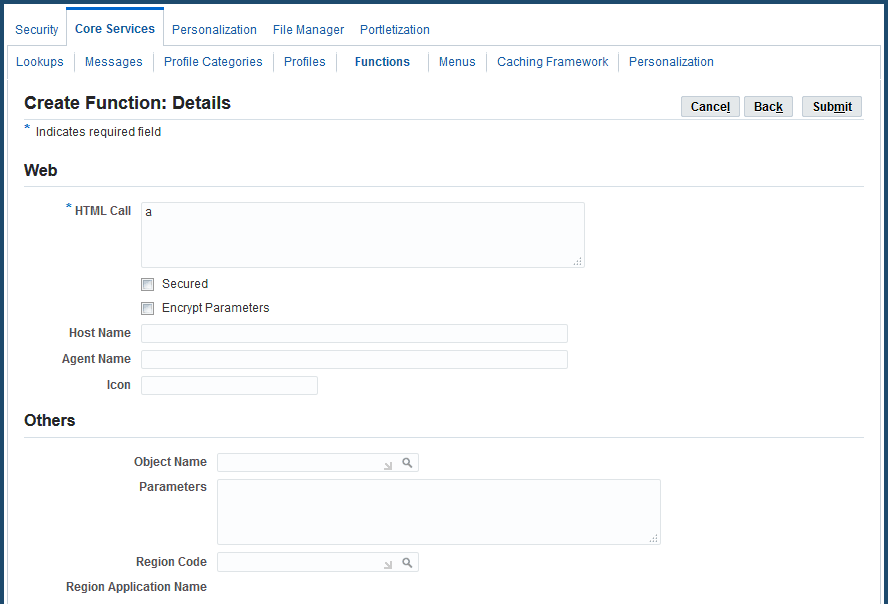Focus the Parameters text area
Image resolution: width=888 pixels, height=604 pixels.
point(439,512)
